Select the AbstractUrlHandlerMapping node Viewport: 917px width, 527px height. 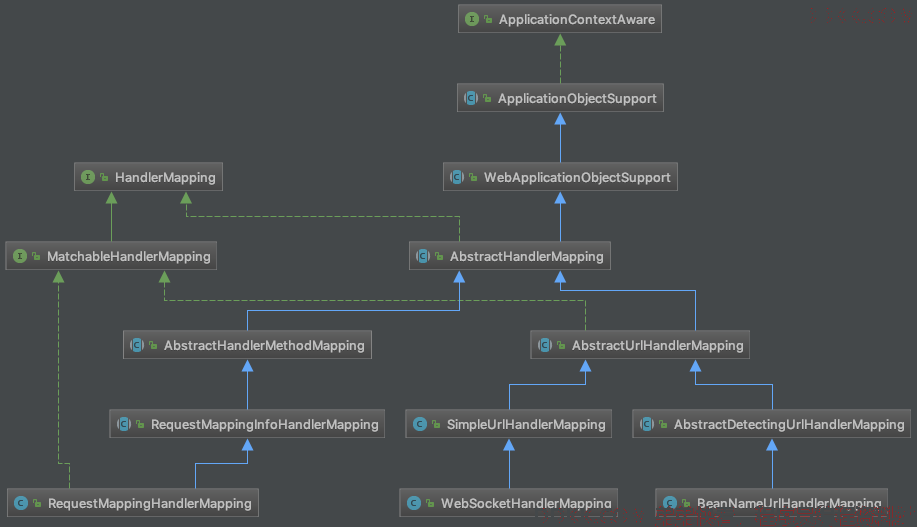pyautogui.click(x=640, y=345)
